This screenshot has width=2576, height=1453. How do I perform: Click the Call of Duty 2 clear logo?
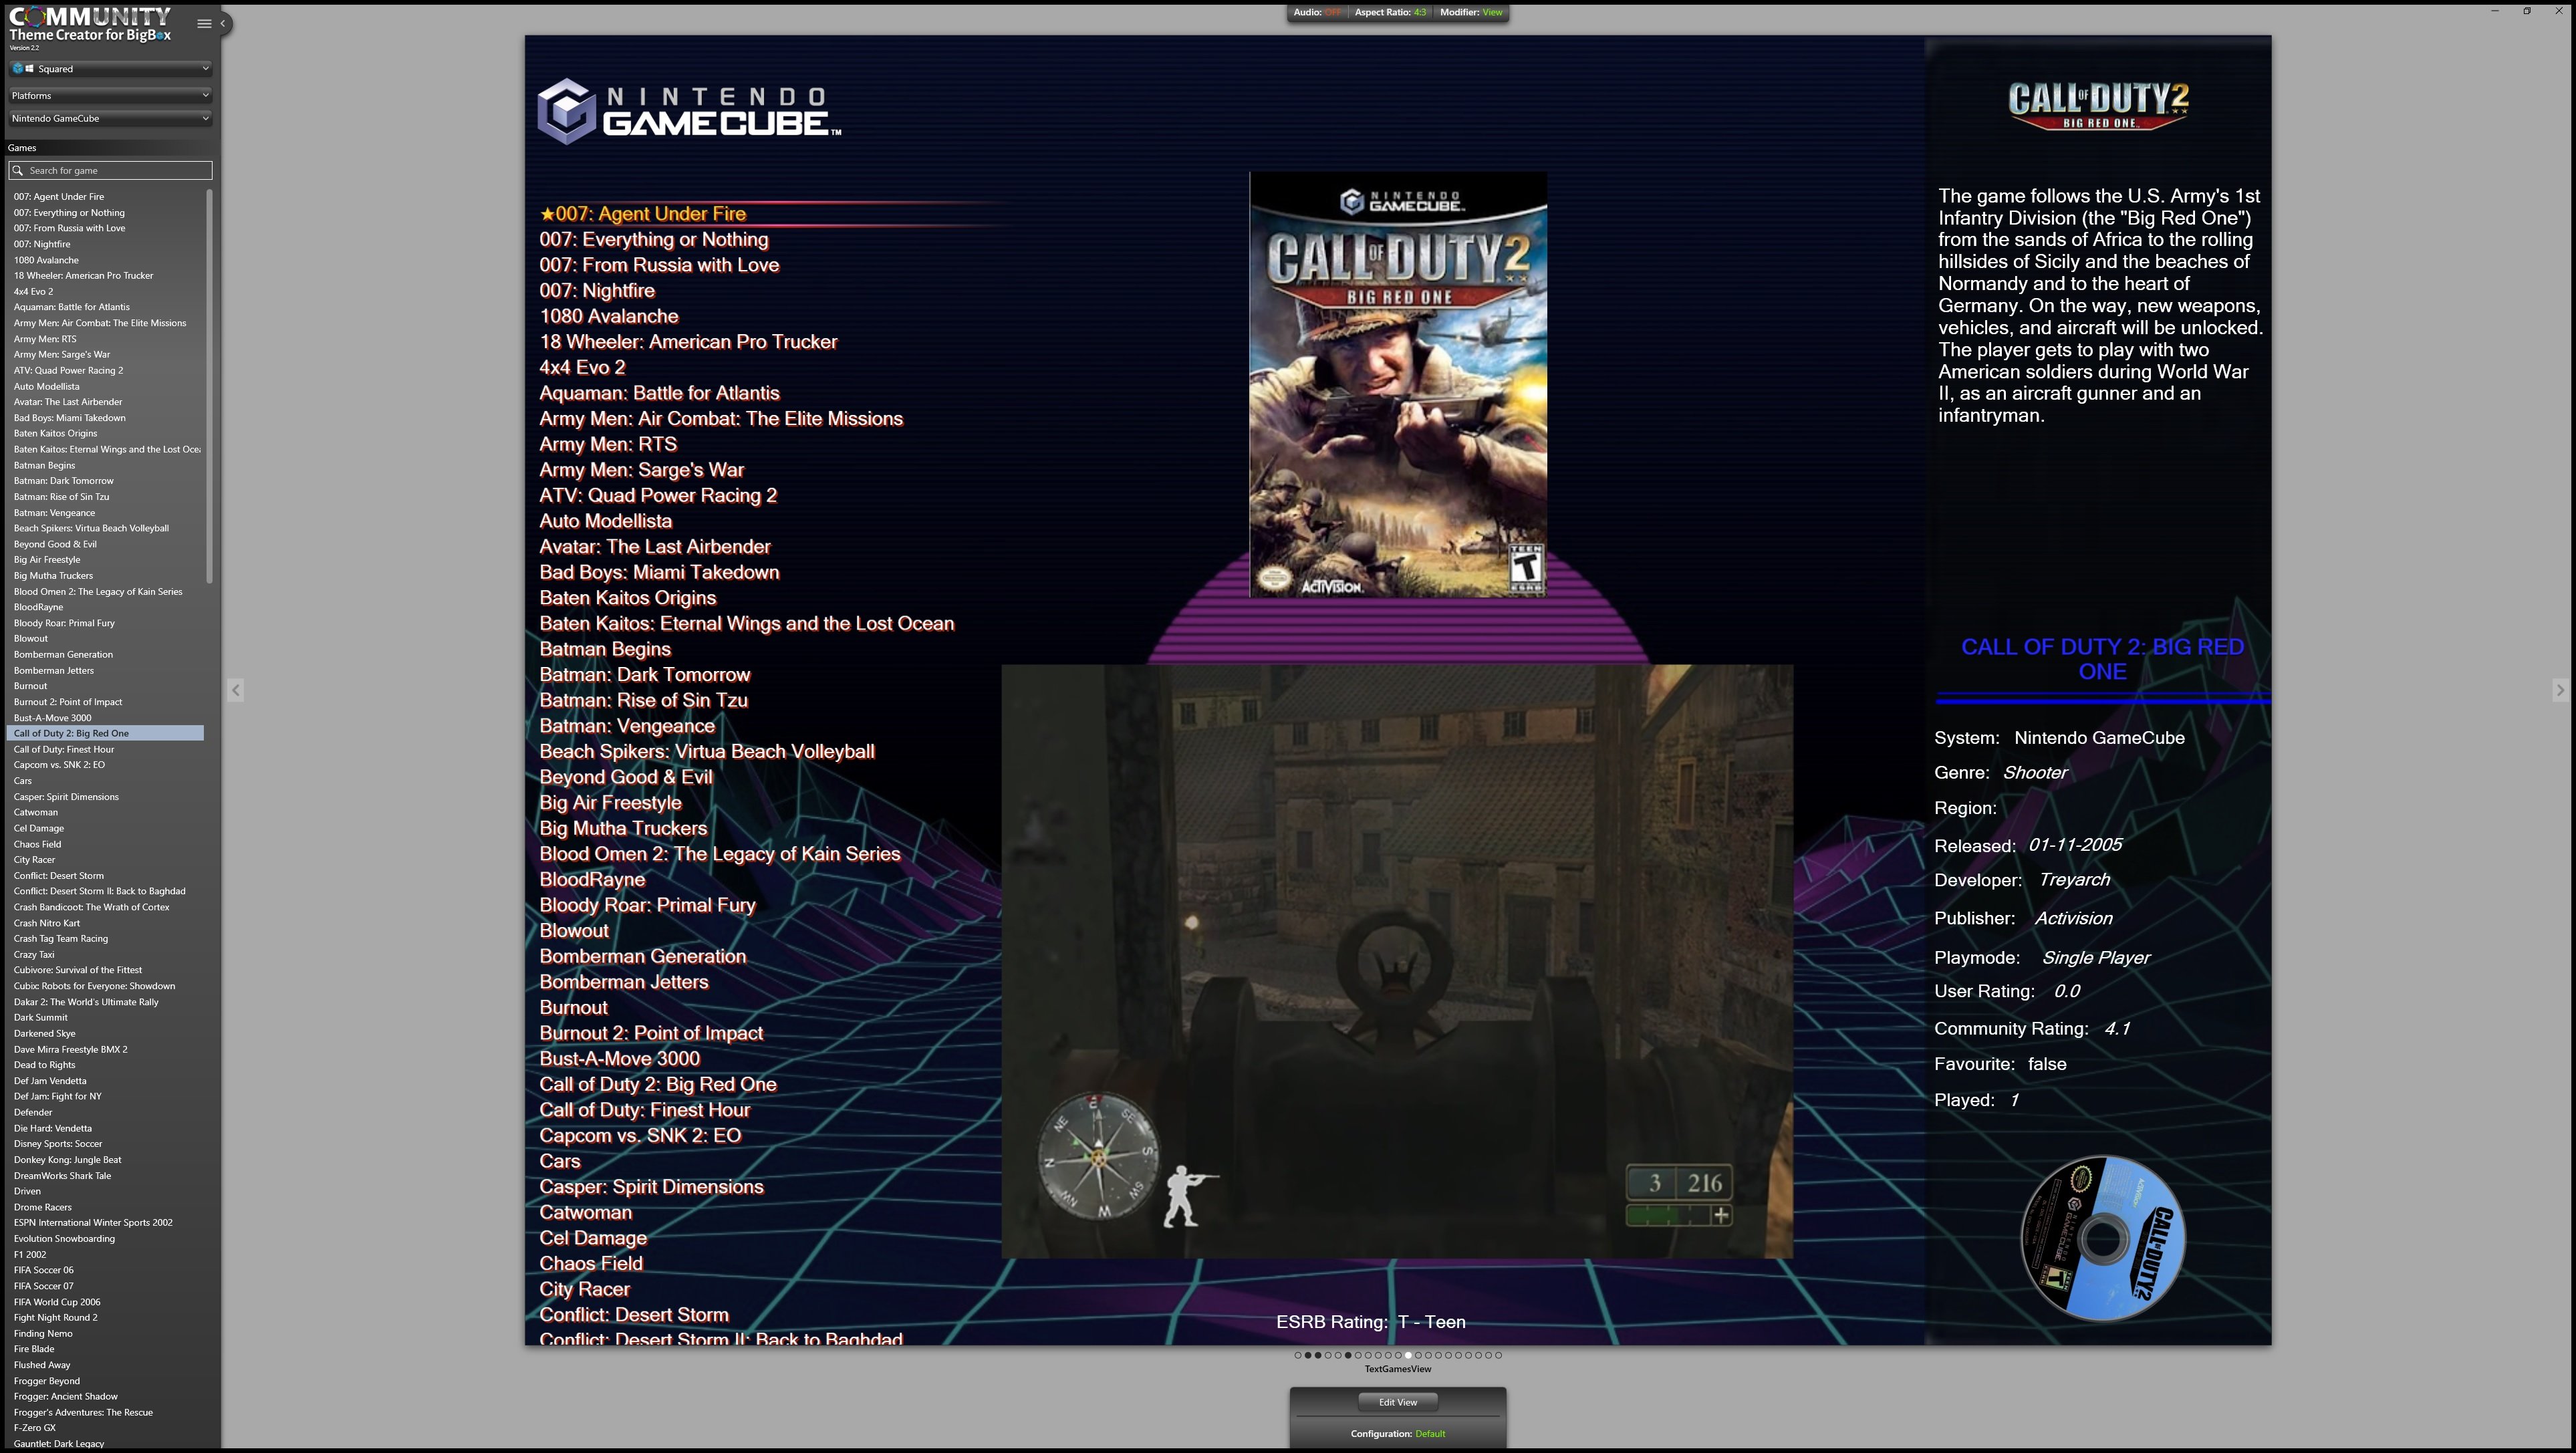coord(2098,105)
